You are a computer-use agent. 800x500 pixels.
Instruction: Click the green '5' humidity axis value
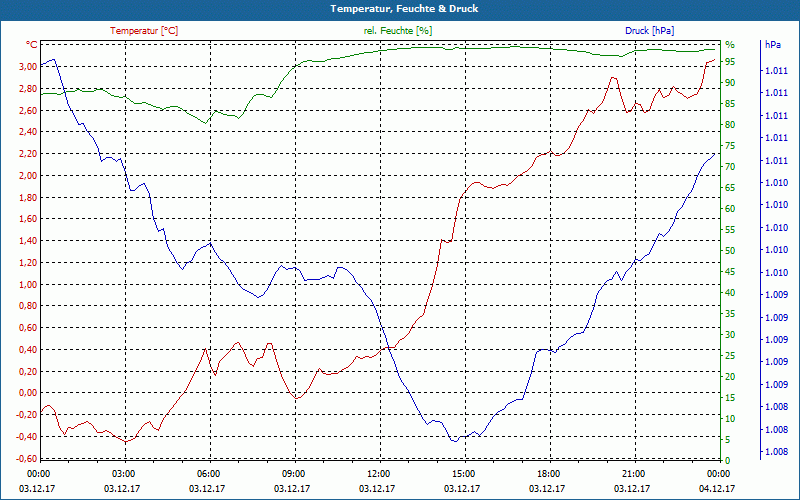[x=728, y=440]
